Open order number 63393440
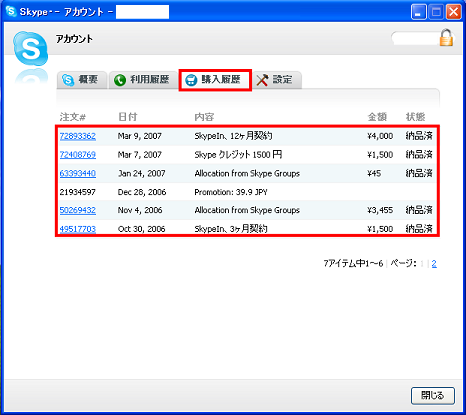The image size is (466, 415). (78, 173)
